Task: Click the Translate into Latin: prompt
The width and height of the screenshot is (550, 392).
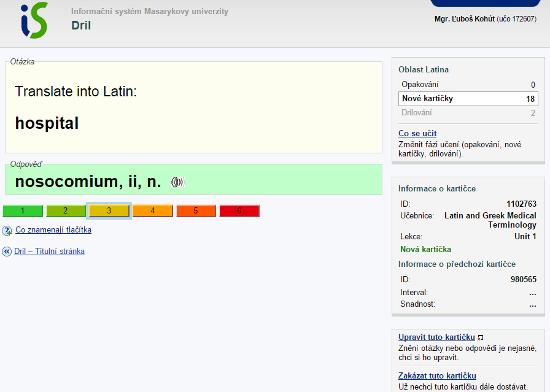Action: click(76, 92)
